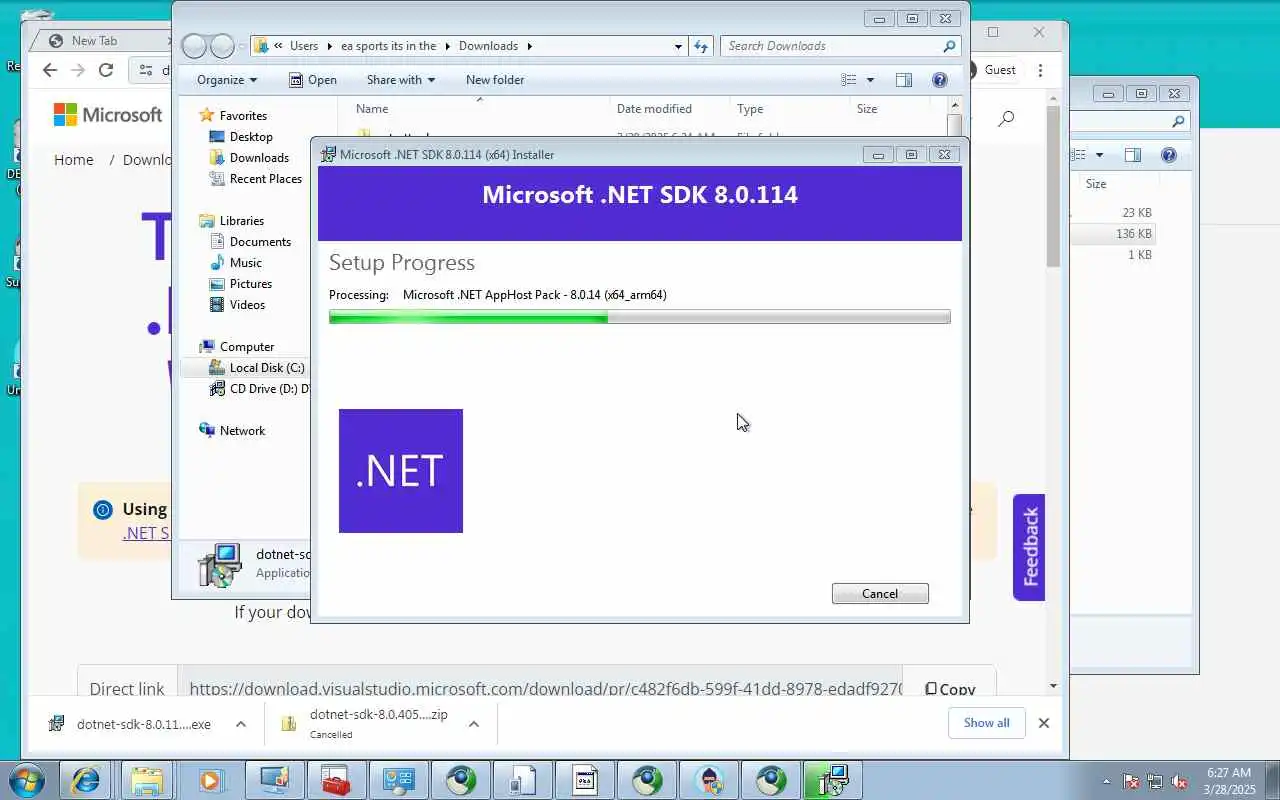Open Recent Places in navigation pane

[265, 179]
